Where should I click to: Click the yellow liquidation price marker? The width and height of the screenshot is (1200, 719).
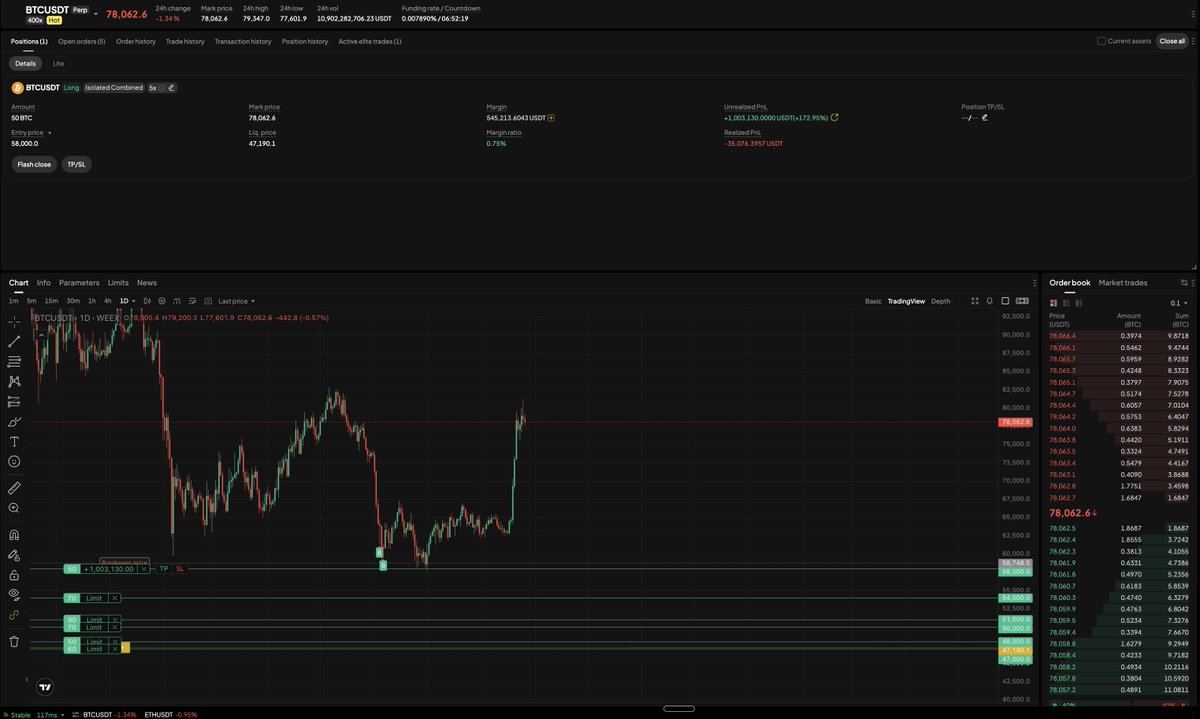(x=125, y=649)
